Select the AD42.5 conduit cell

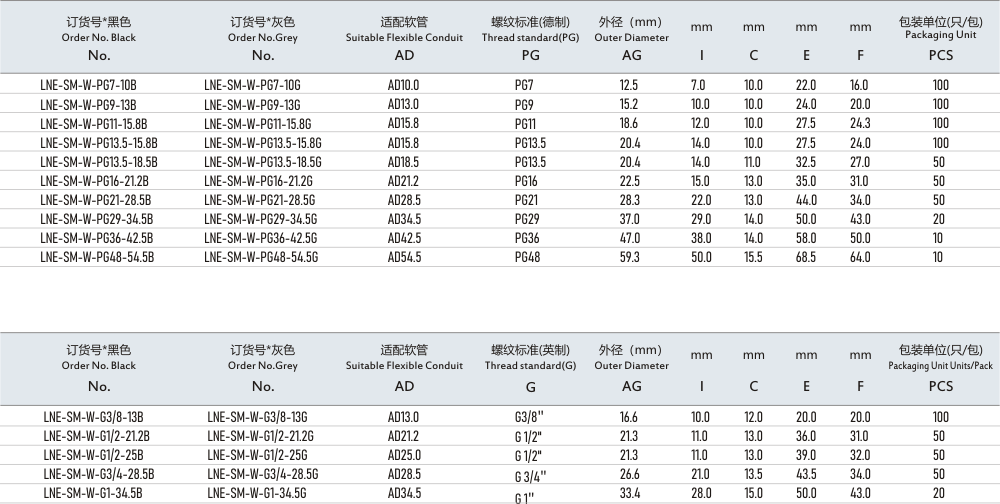point(404,238)
